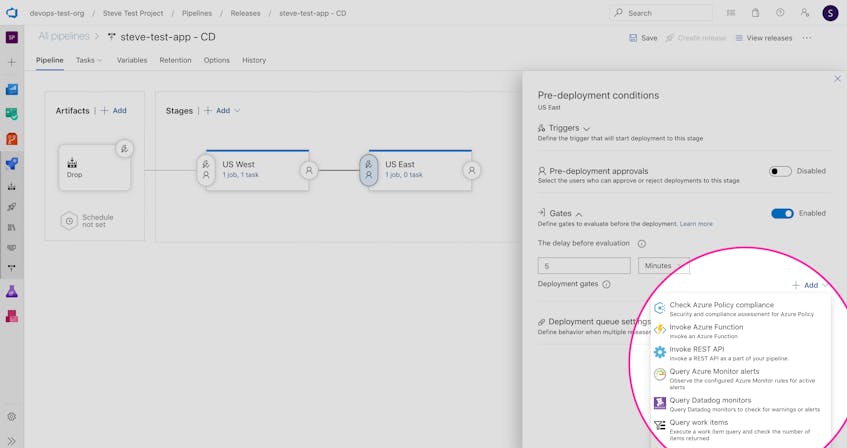847x448 pixels.
Task: Open US West post-deployment conditions icon
Action: tap(309, 171)
